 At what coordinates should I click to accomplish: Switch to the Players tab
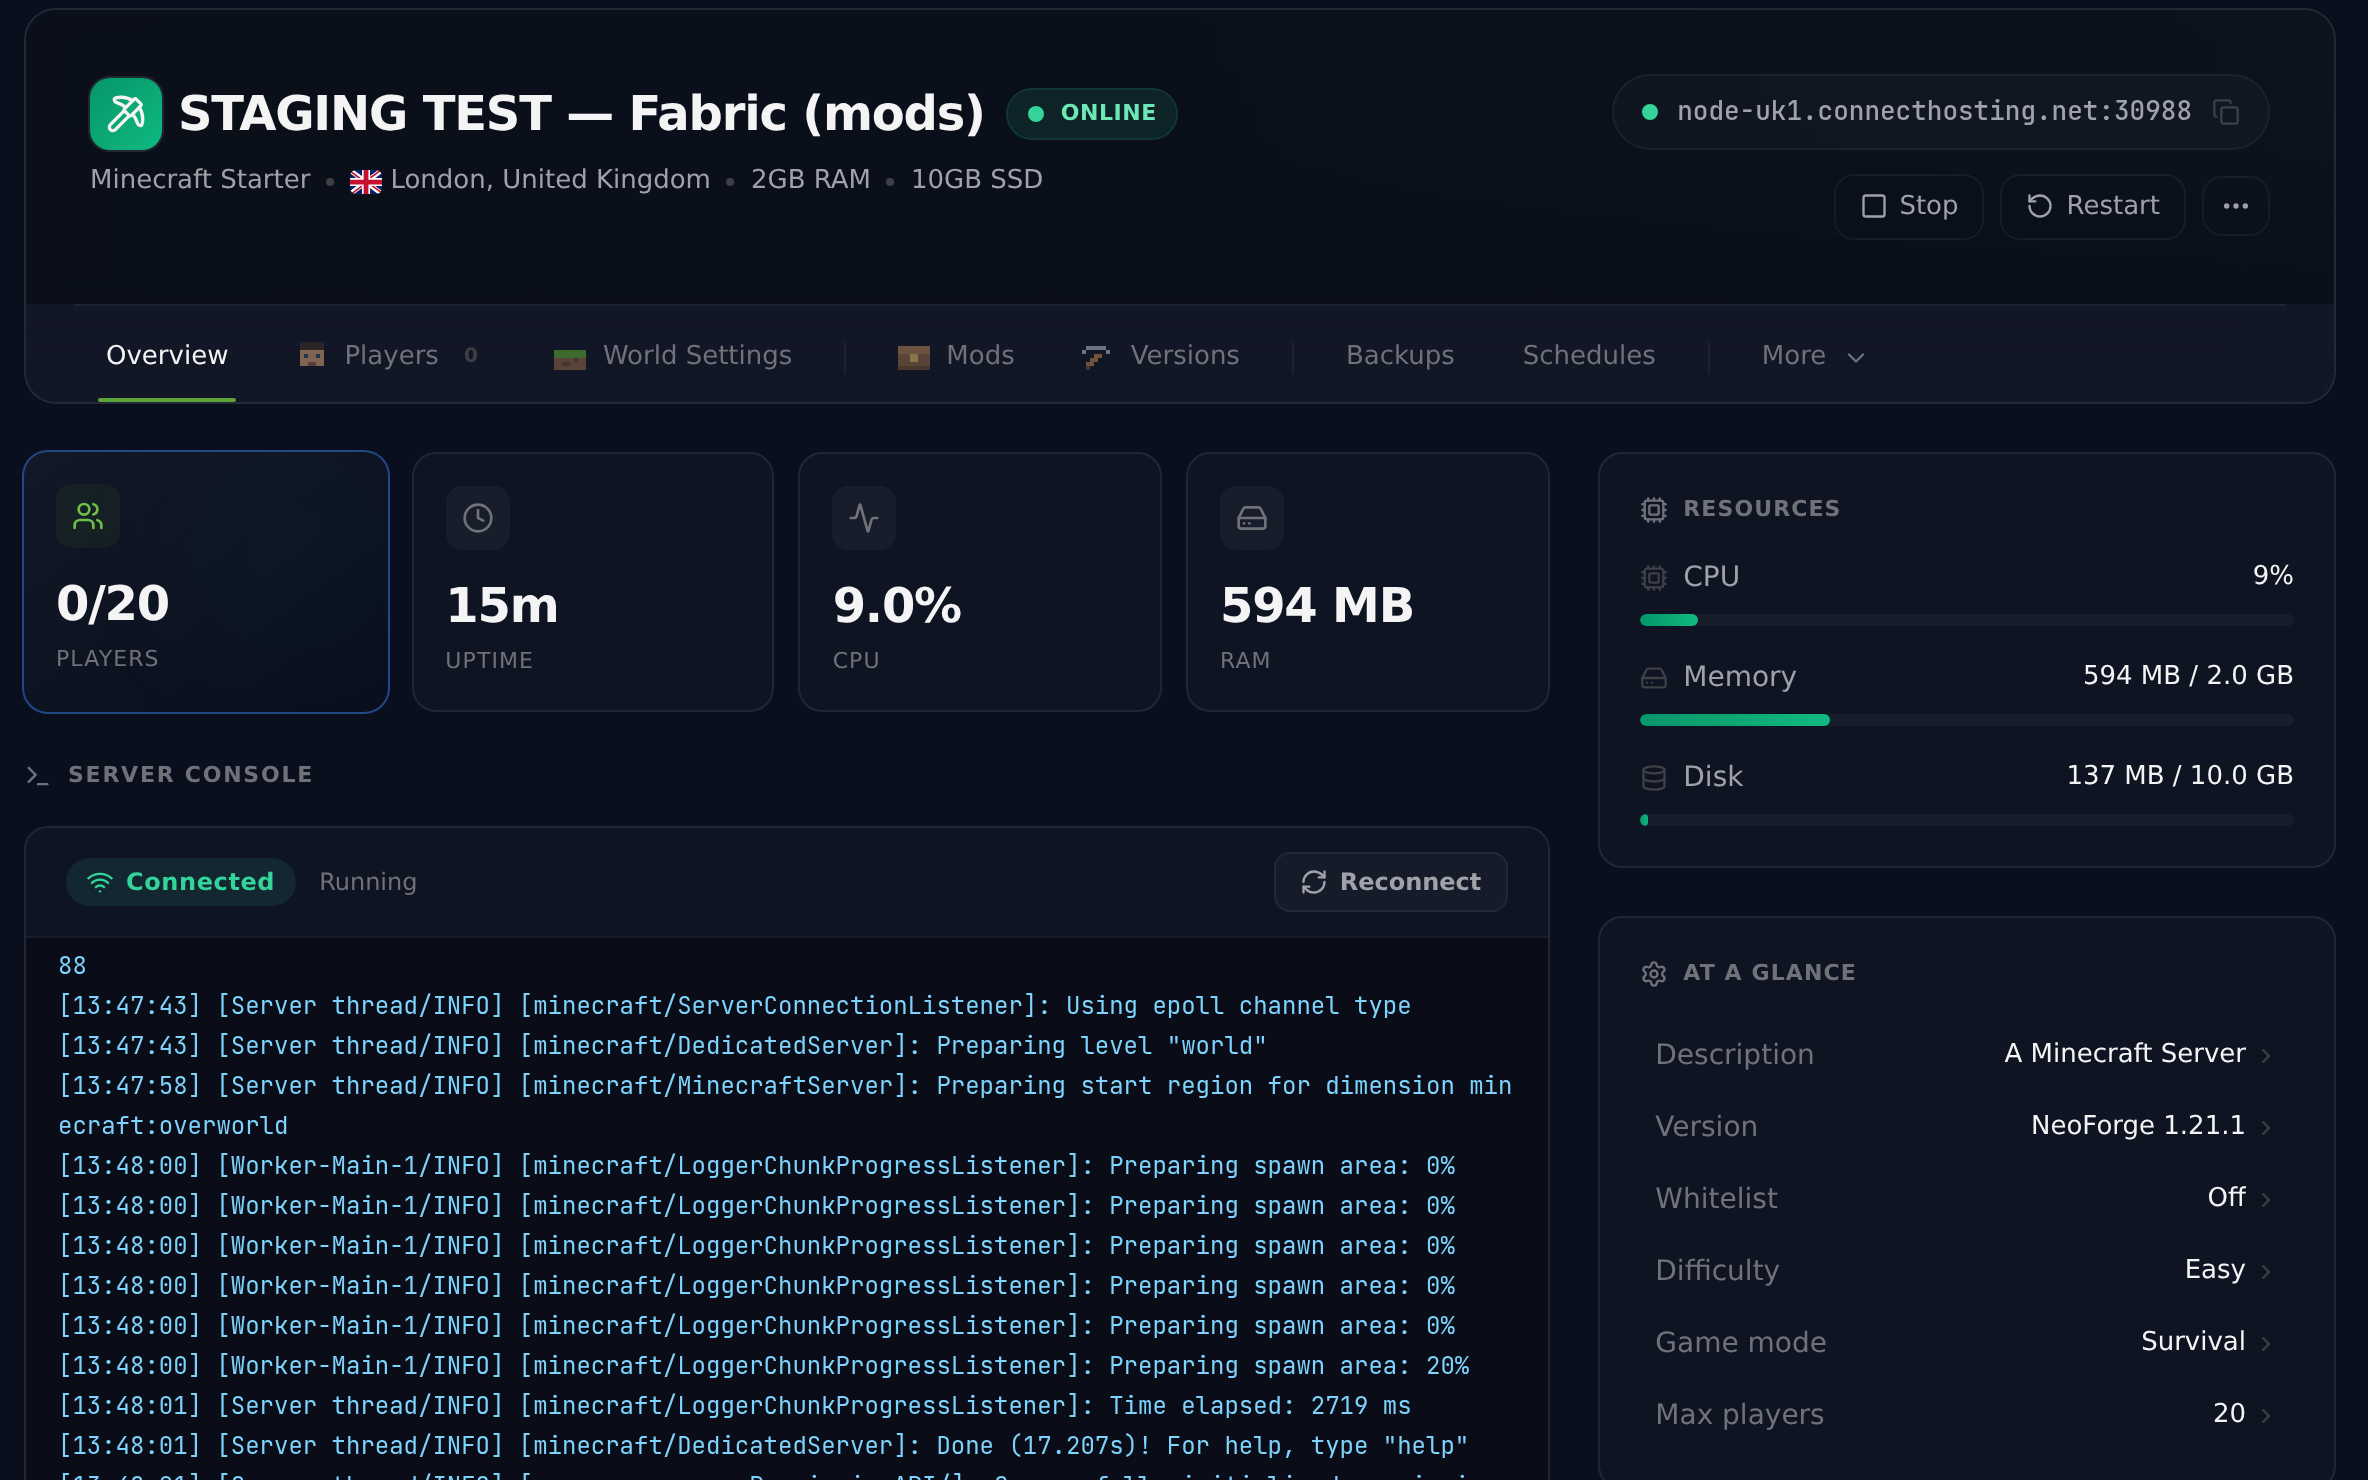click(x=391, y=355)
